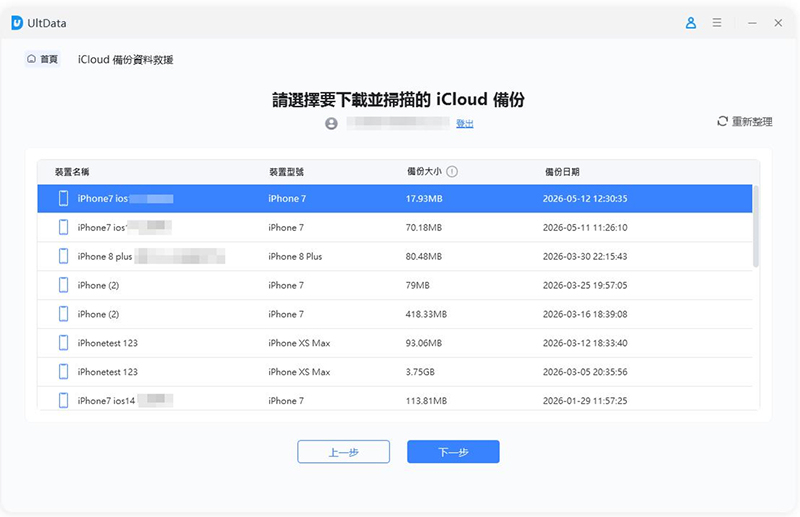Select iPhone7 ios14 backup row
The height and width of the screenshot is (517, 800).
pos(395,399)
